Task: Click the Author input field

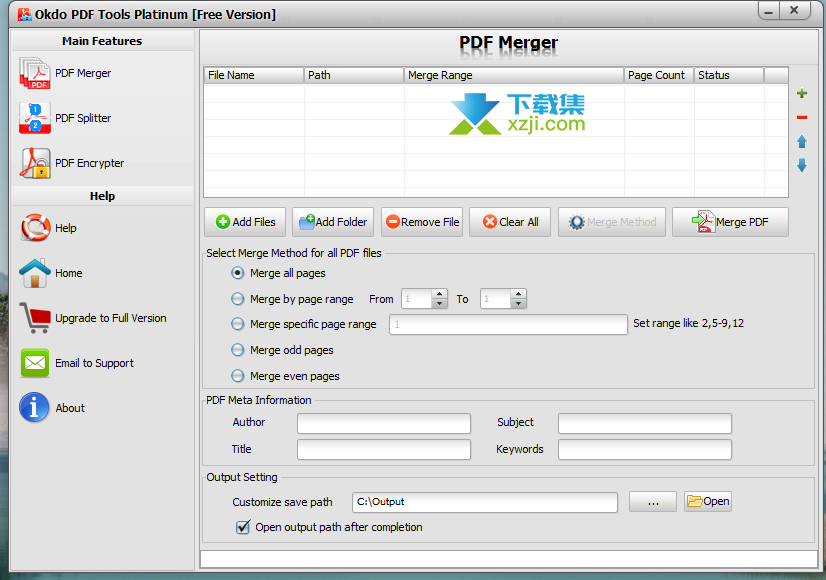Action: click(384, 423)
